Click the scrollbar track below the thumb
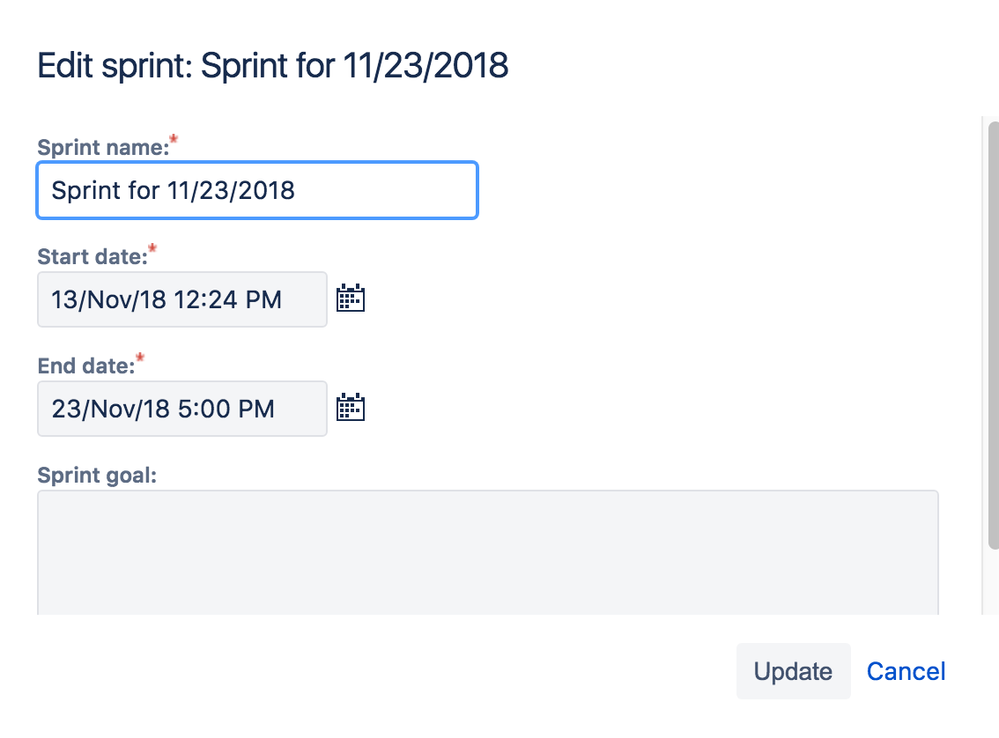The height and width of the screenshot is (738, 999). click(993, 581)
